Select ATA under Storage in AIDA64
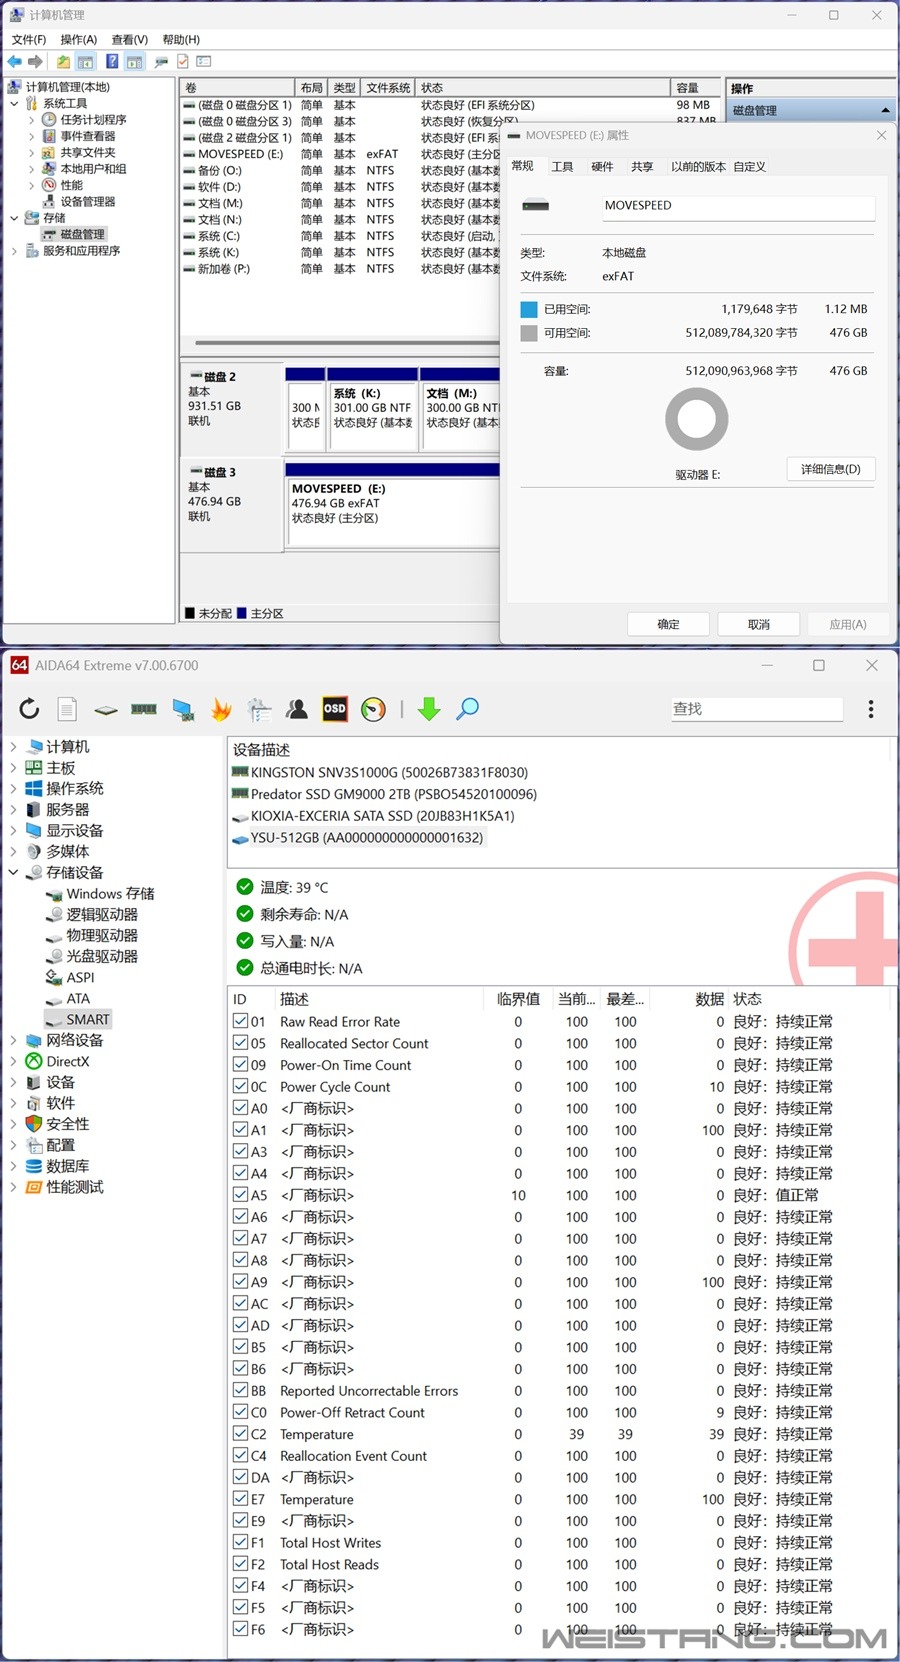The width and height of the screenshot is (900, 1662). pos(78,998)
